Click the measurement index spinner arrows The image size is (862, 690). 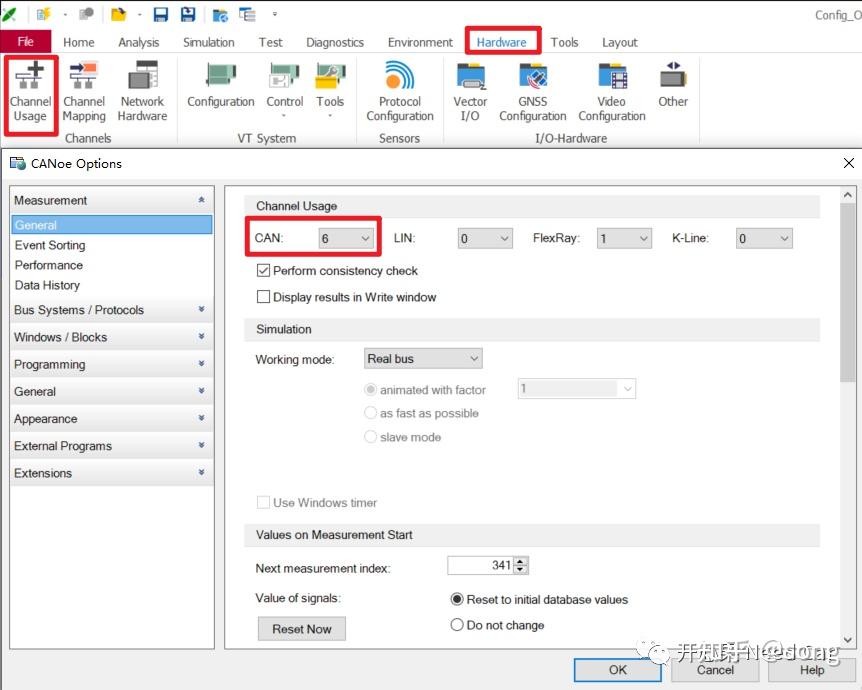point(521,565)
